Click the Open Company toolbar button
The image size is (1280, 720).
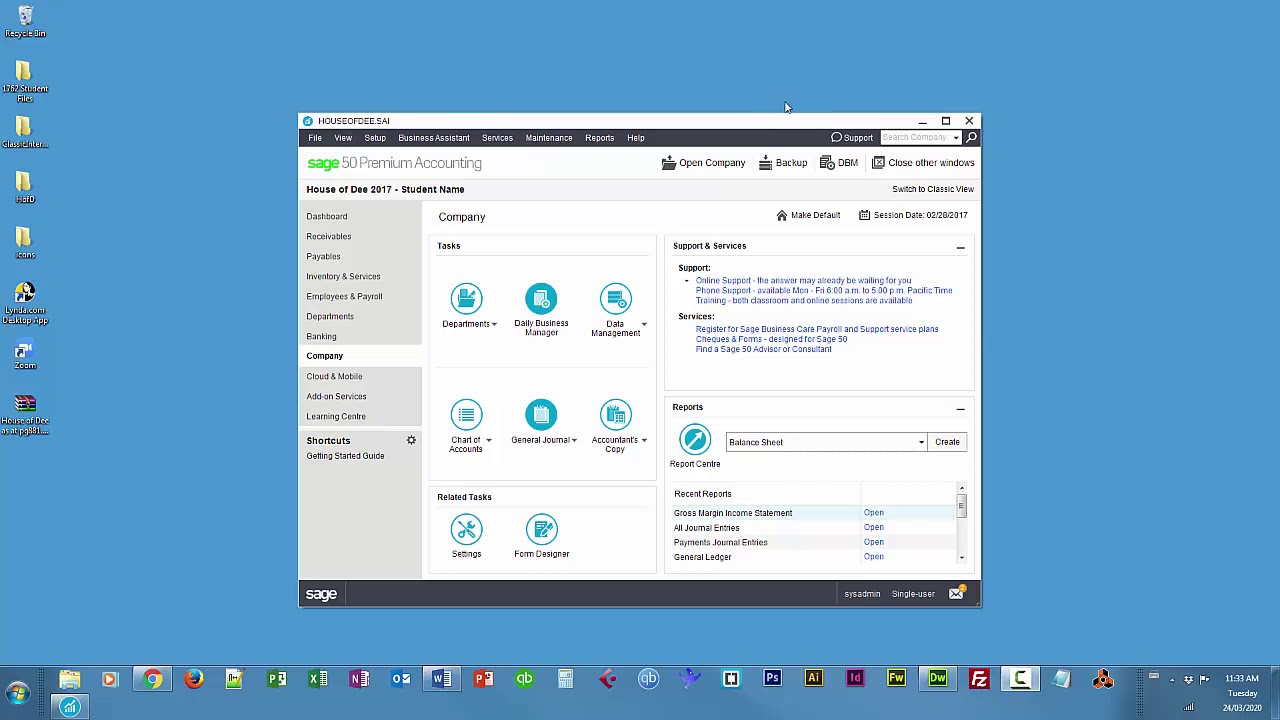(703, 163)
